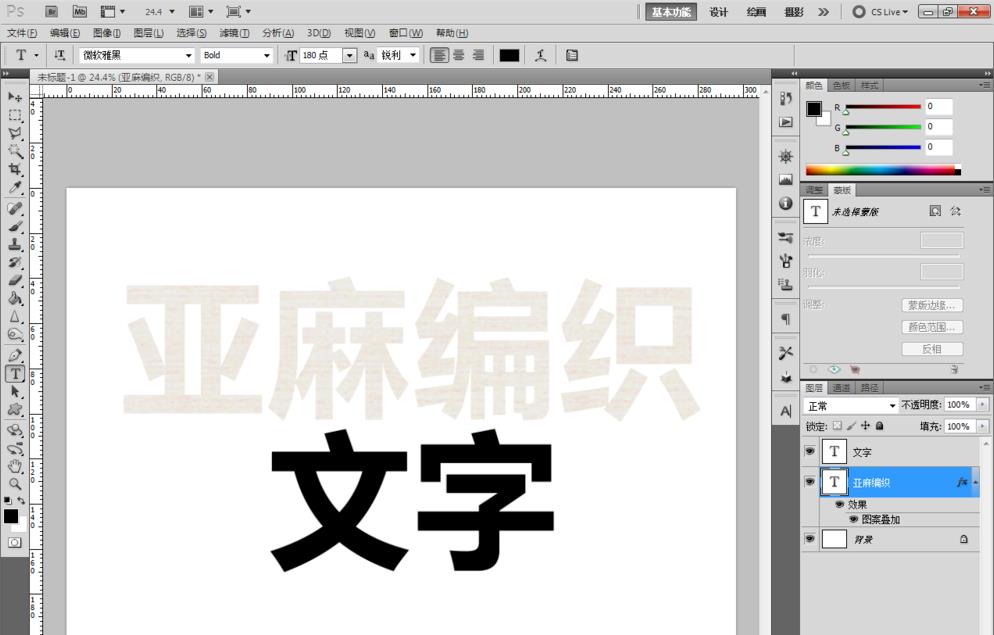Click the 反相 button in the Masks panel
994x635 pixels.
click(x=932, y=348)
